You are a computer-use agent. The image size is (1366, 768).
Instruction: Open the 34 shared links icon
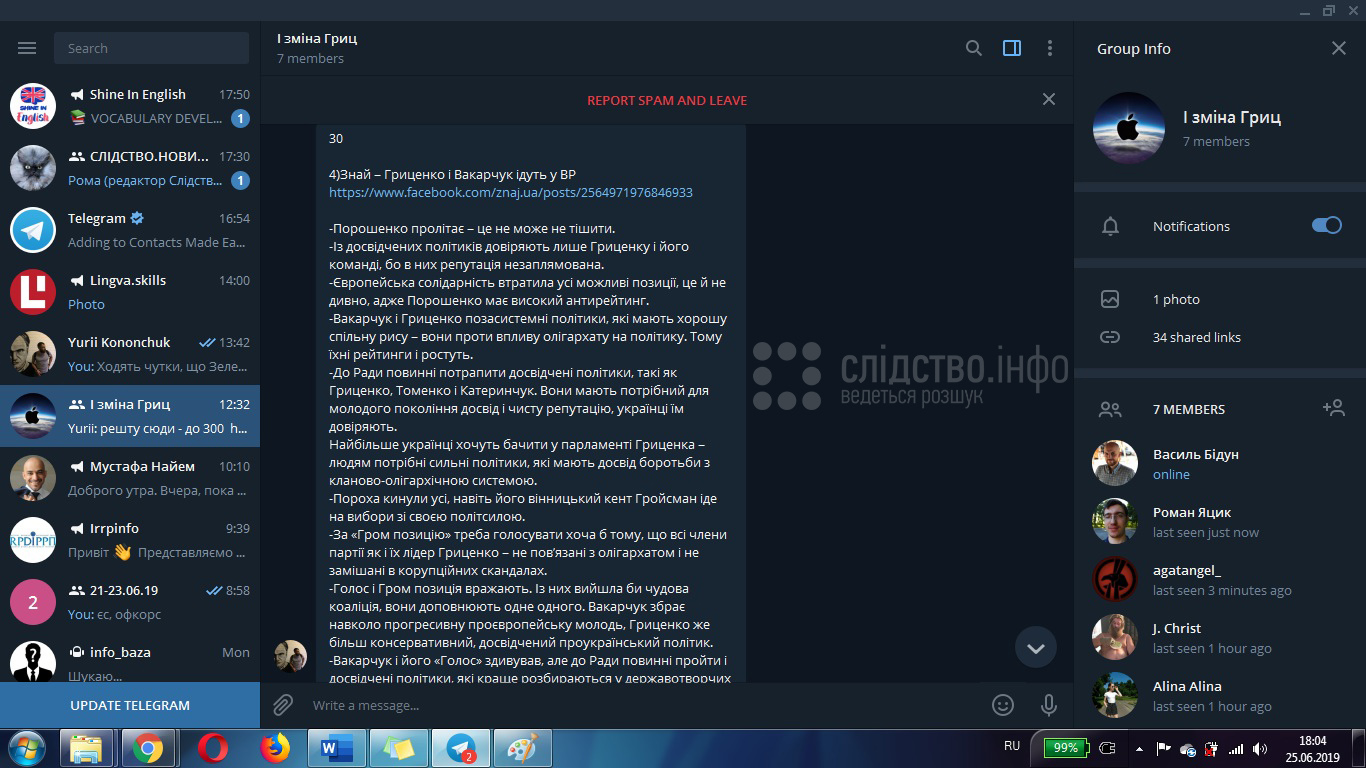tap(1110, 337)
